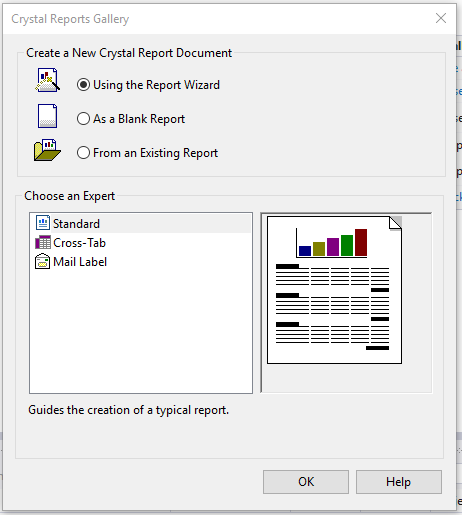Screen dimensions: 462x515
Task: Confirm with the OK button
Action: coord(306,482)
